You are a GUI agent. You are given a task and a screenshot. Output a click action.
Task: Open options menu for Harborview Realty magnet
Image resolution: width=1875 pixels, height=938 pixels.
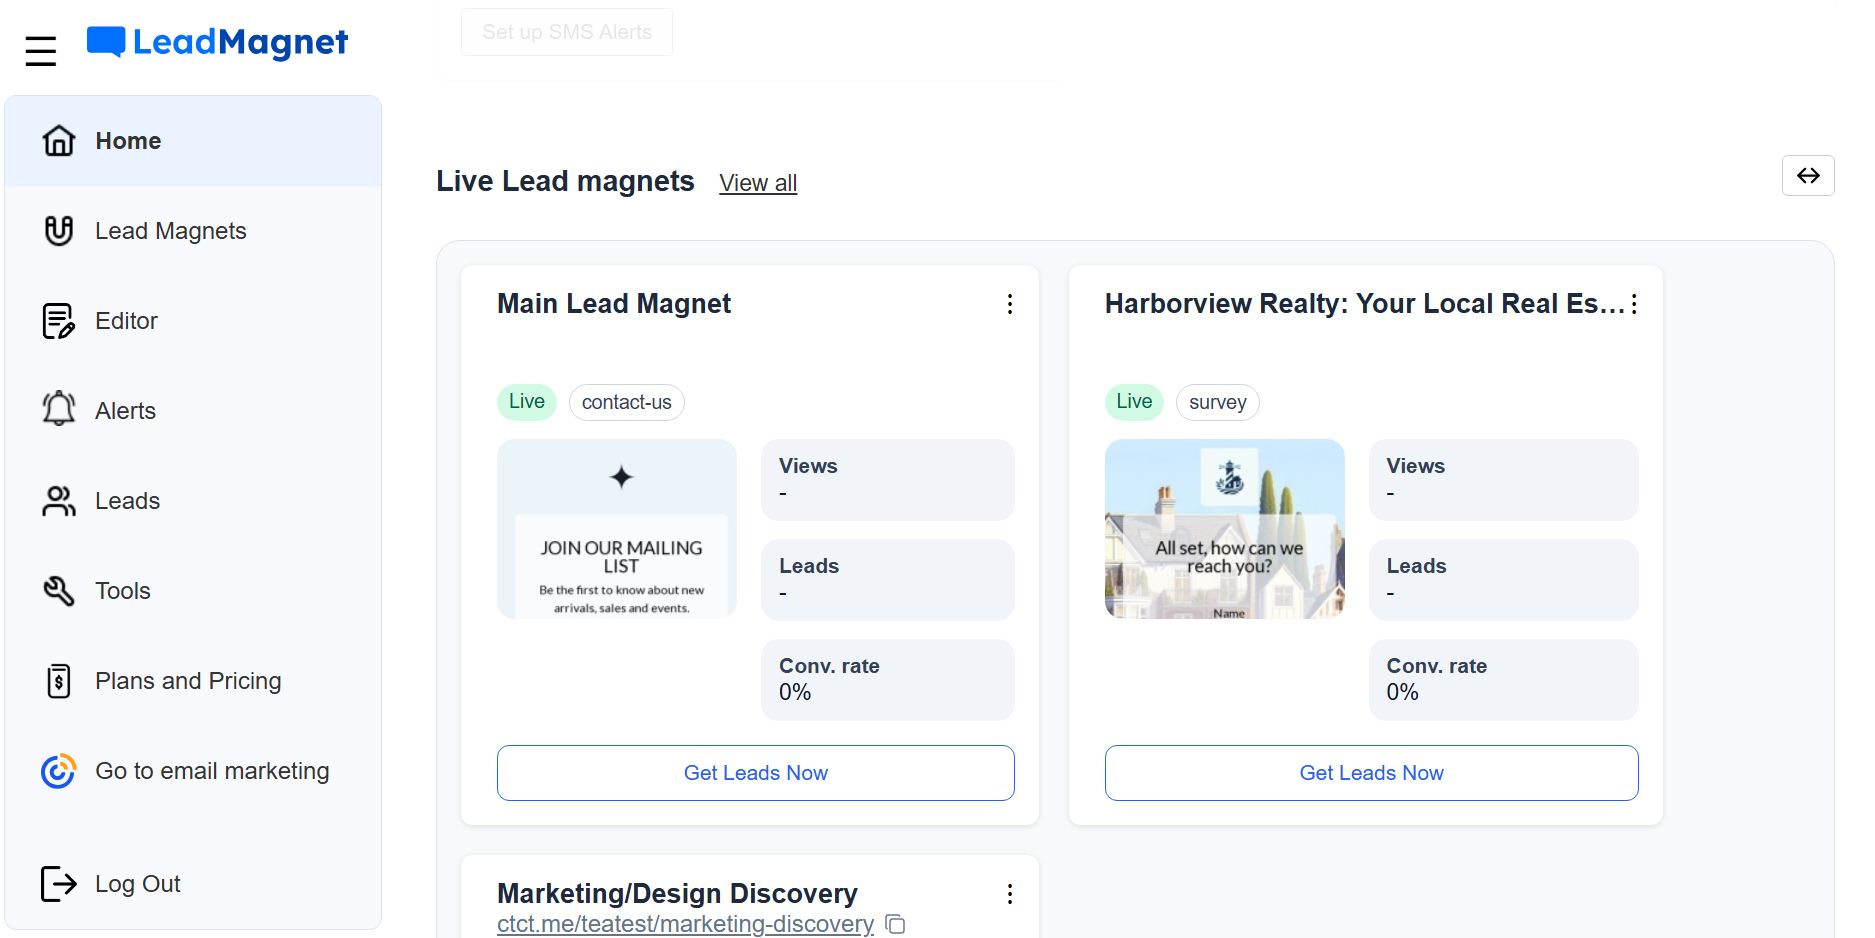click(1635, 304)
